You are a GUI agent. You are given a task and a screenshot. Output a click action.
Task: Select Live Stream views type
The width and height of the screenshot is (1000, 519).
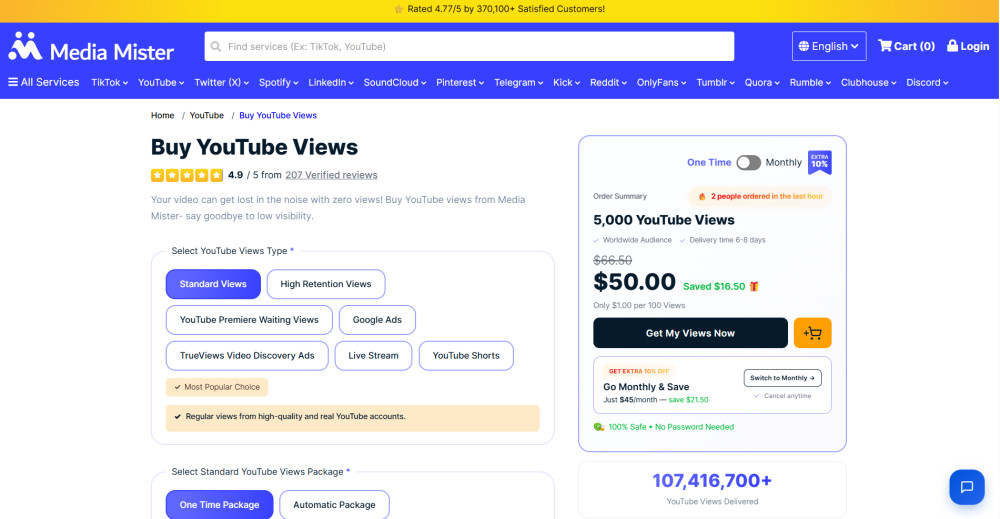pos(373,355)
